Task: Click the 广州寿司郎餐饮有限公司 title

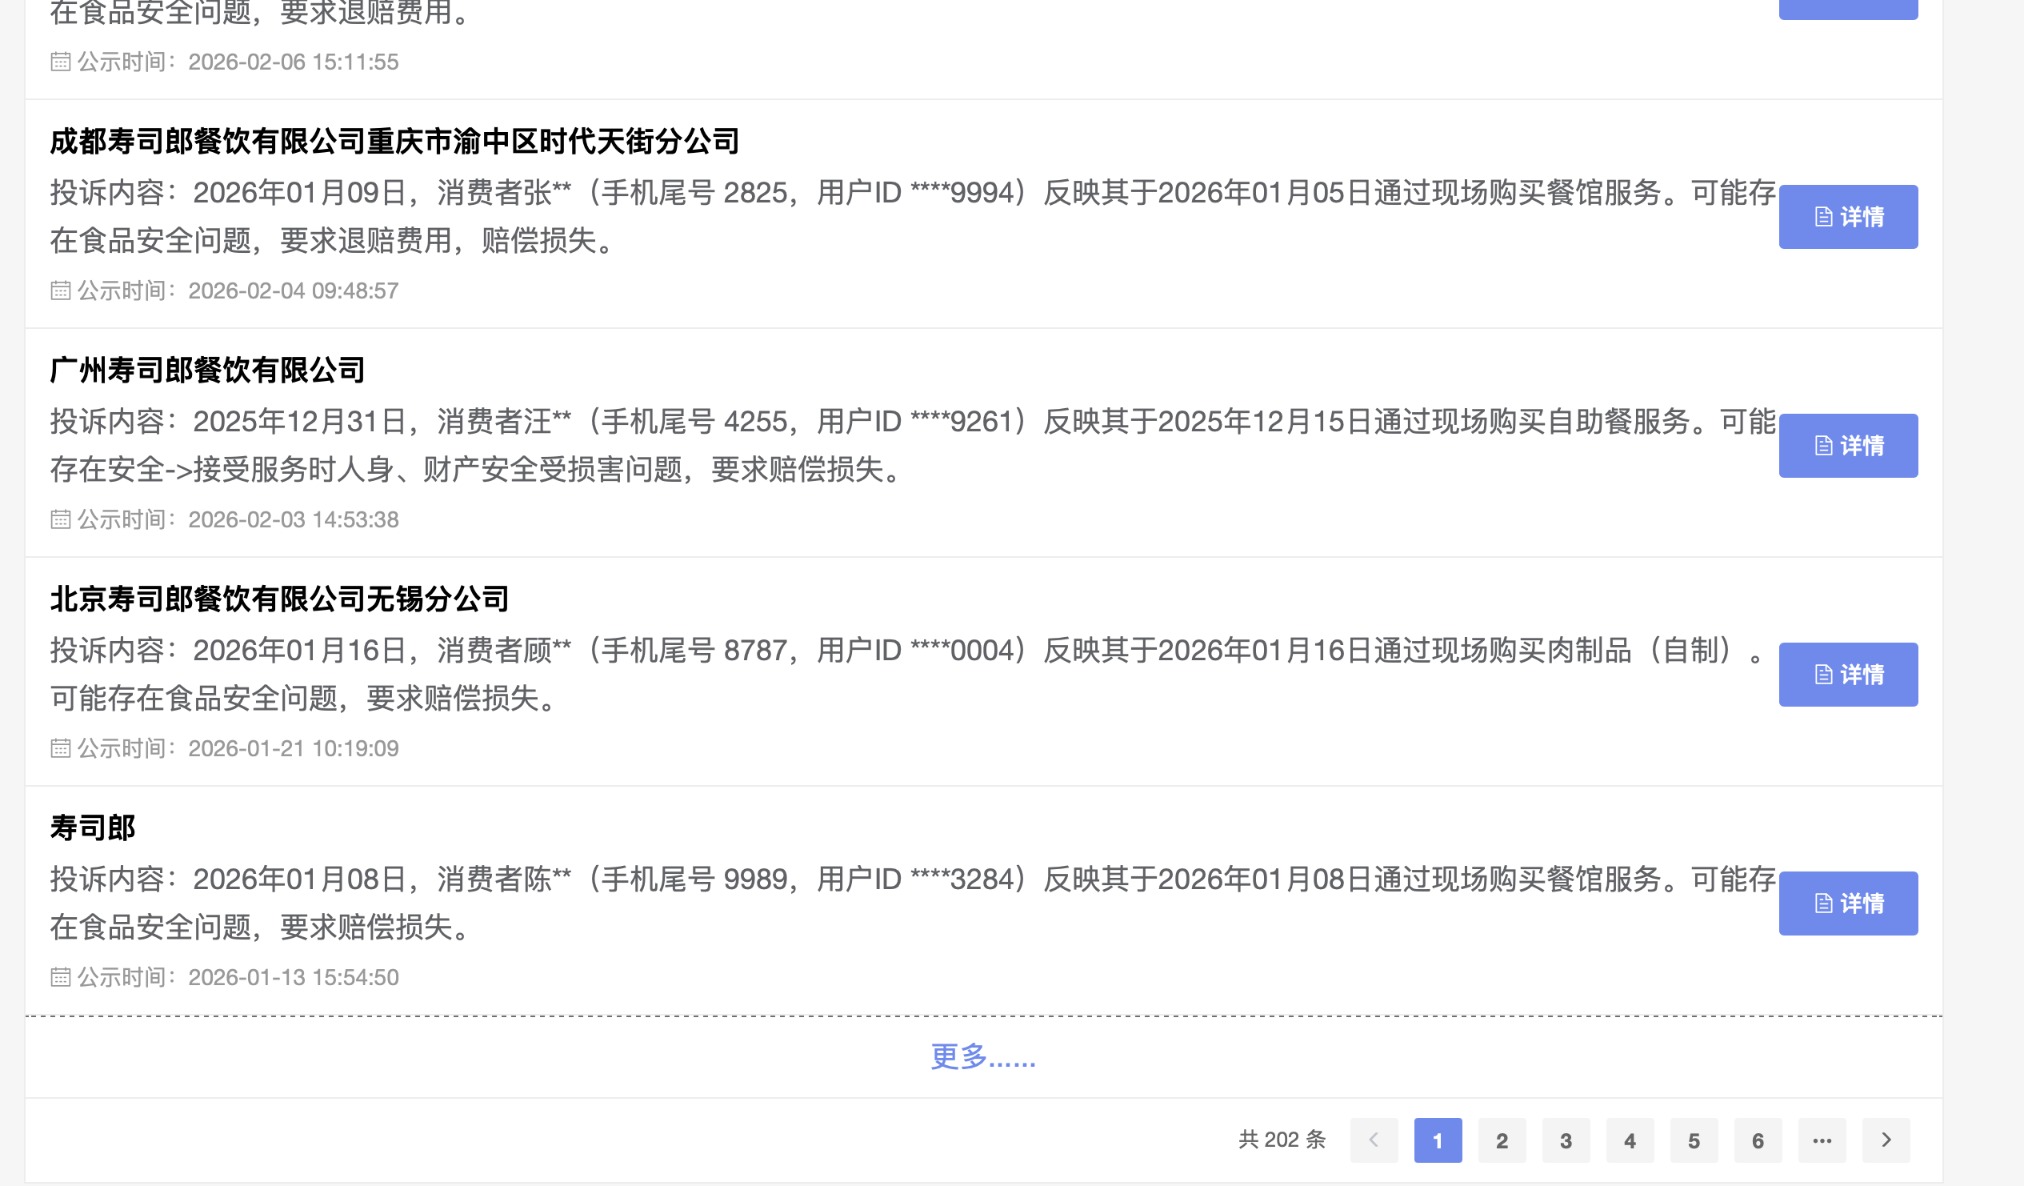Action: [x=208, y=371]
